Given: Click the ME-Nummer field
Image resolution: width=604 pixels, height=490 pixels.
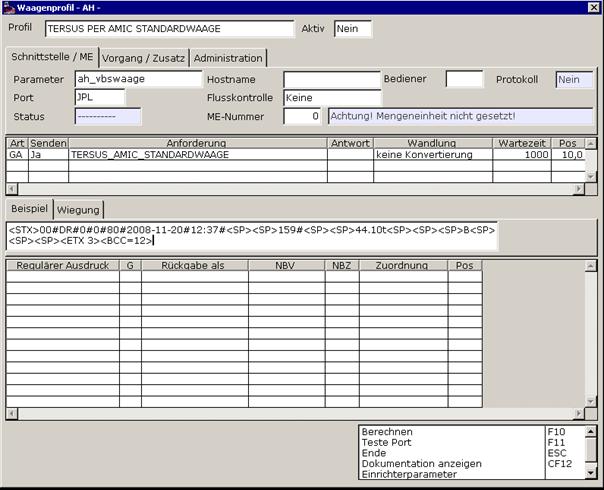Looking at the screenshot, I should coord(302,116).
